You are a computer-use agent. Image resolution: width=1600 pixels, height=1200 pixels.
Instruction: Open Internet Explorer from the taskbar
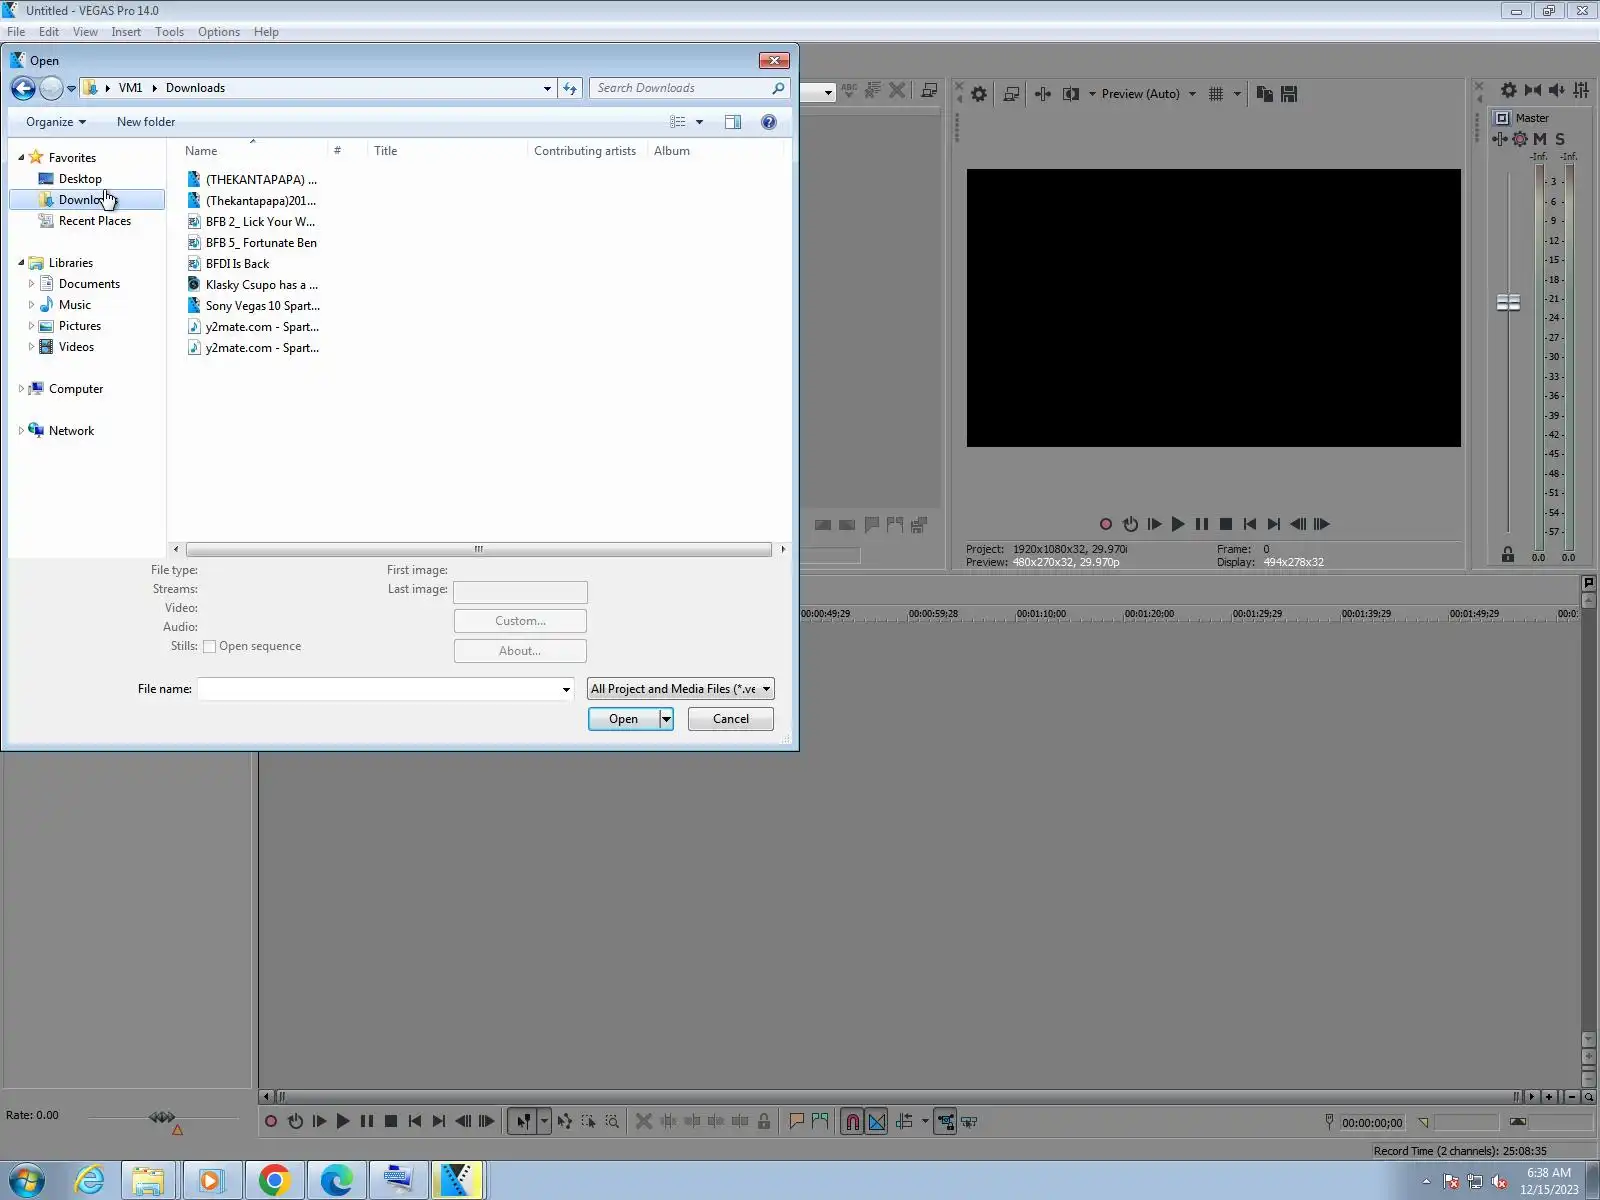[x=90, y=1181]
